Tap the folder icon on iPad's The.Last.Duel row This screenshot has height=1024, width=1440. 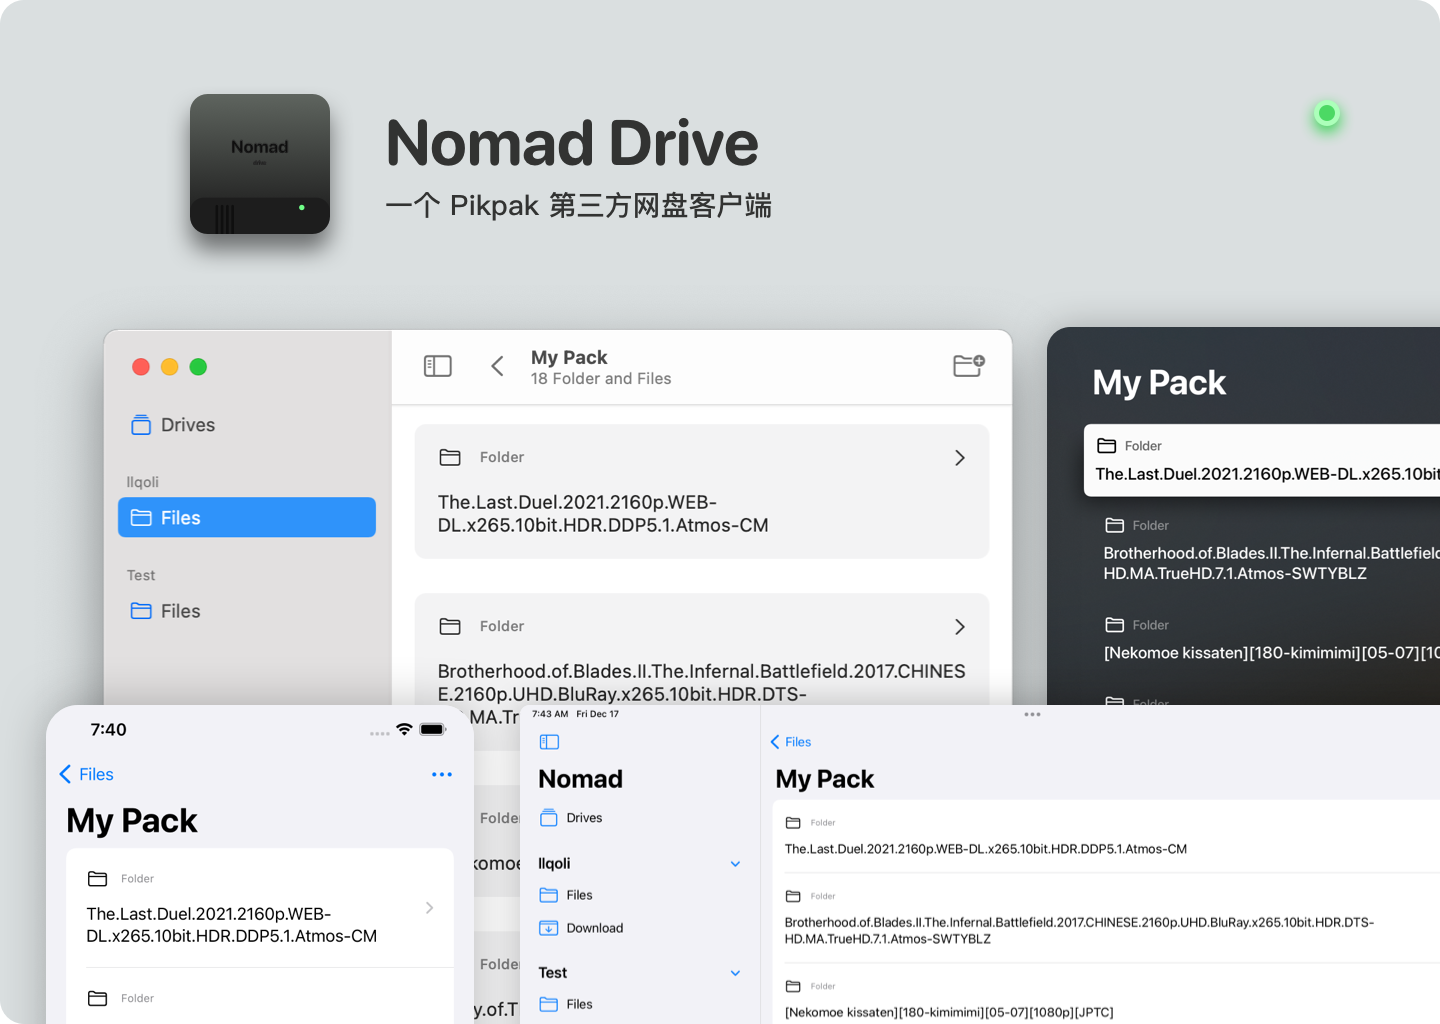(793, 823)
